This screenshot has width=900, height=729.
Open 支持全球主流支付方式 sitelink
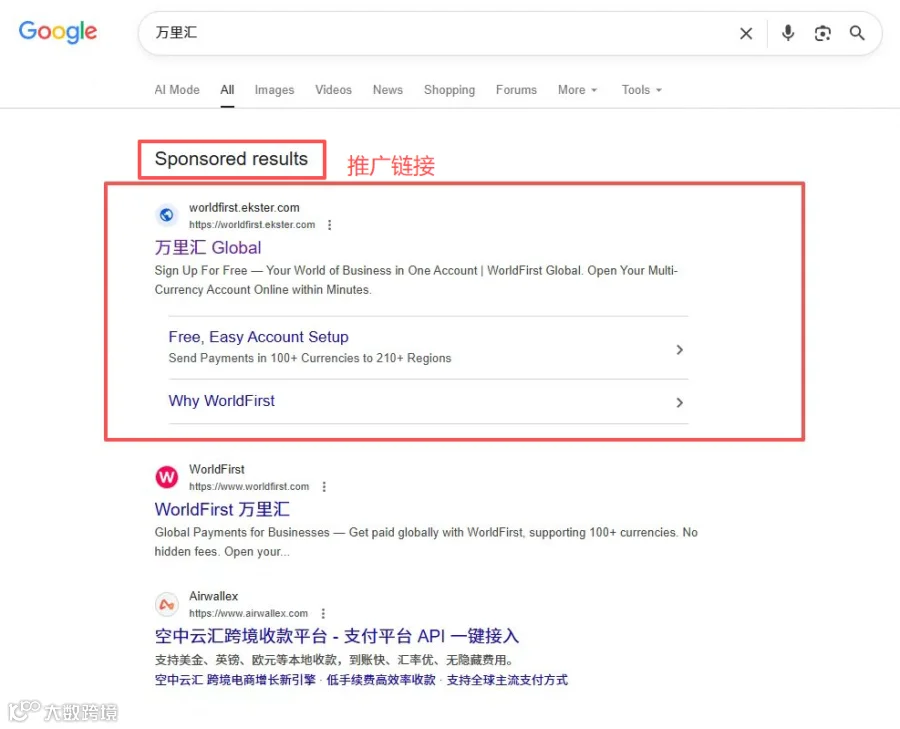(x=507, y=680)
